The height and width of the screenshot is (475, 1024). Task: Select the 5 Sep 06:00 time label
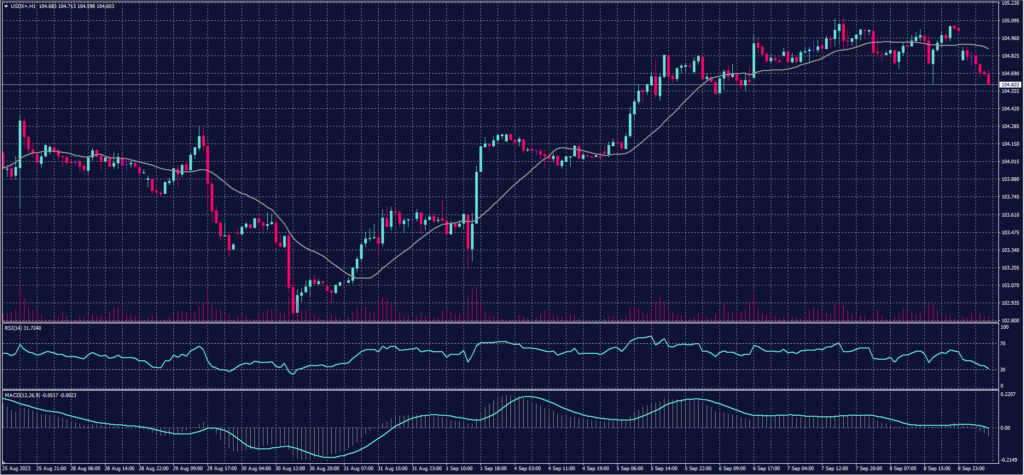[630, 468]
